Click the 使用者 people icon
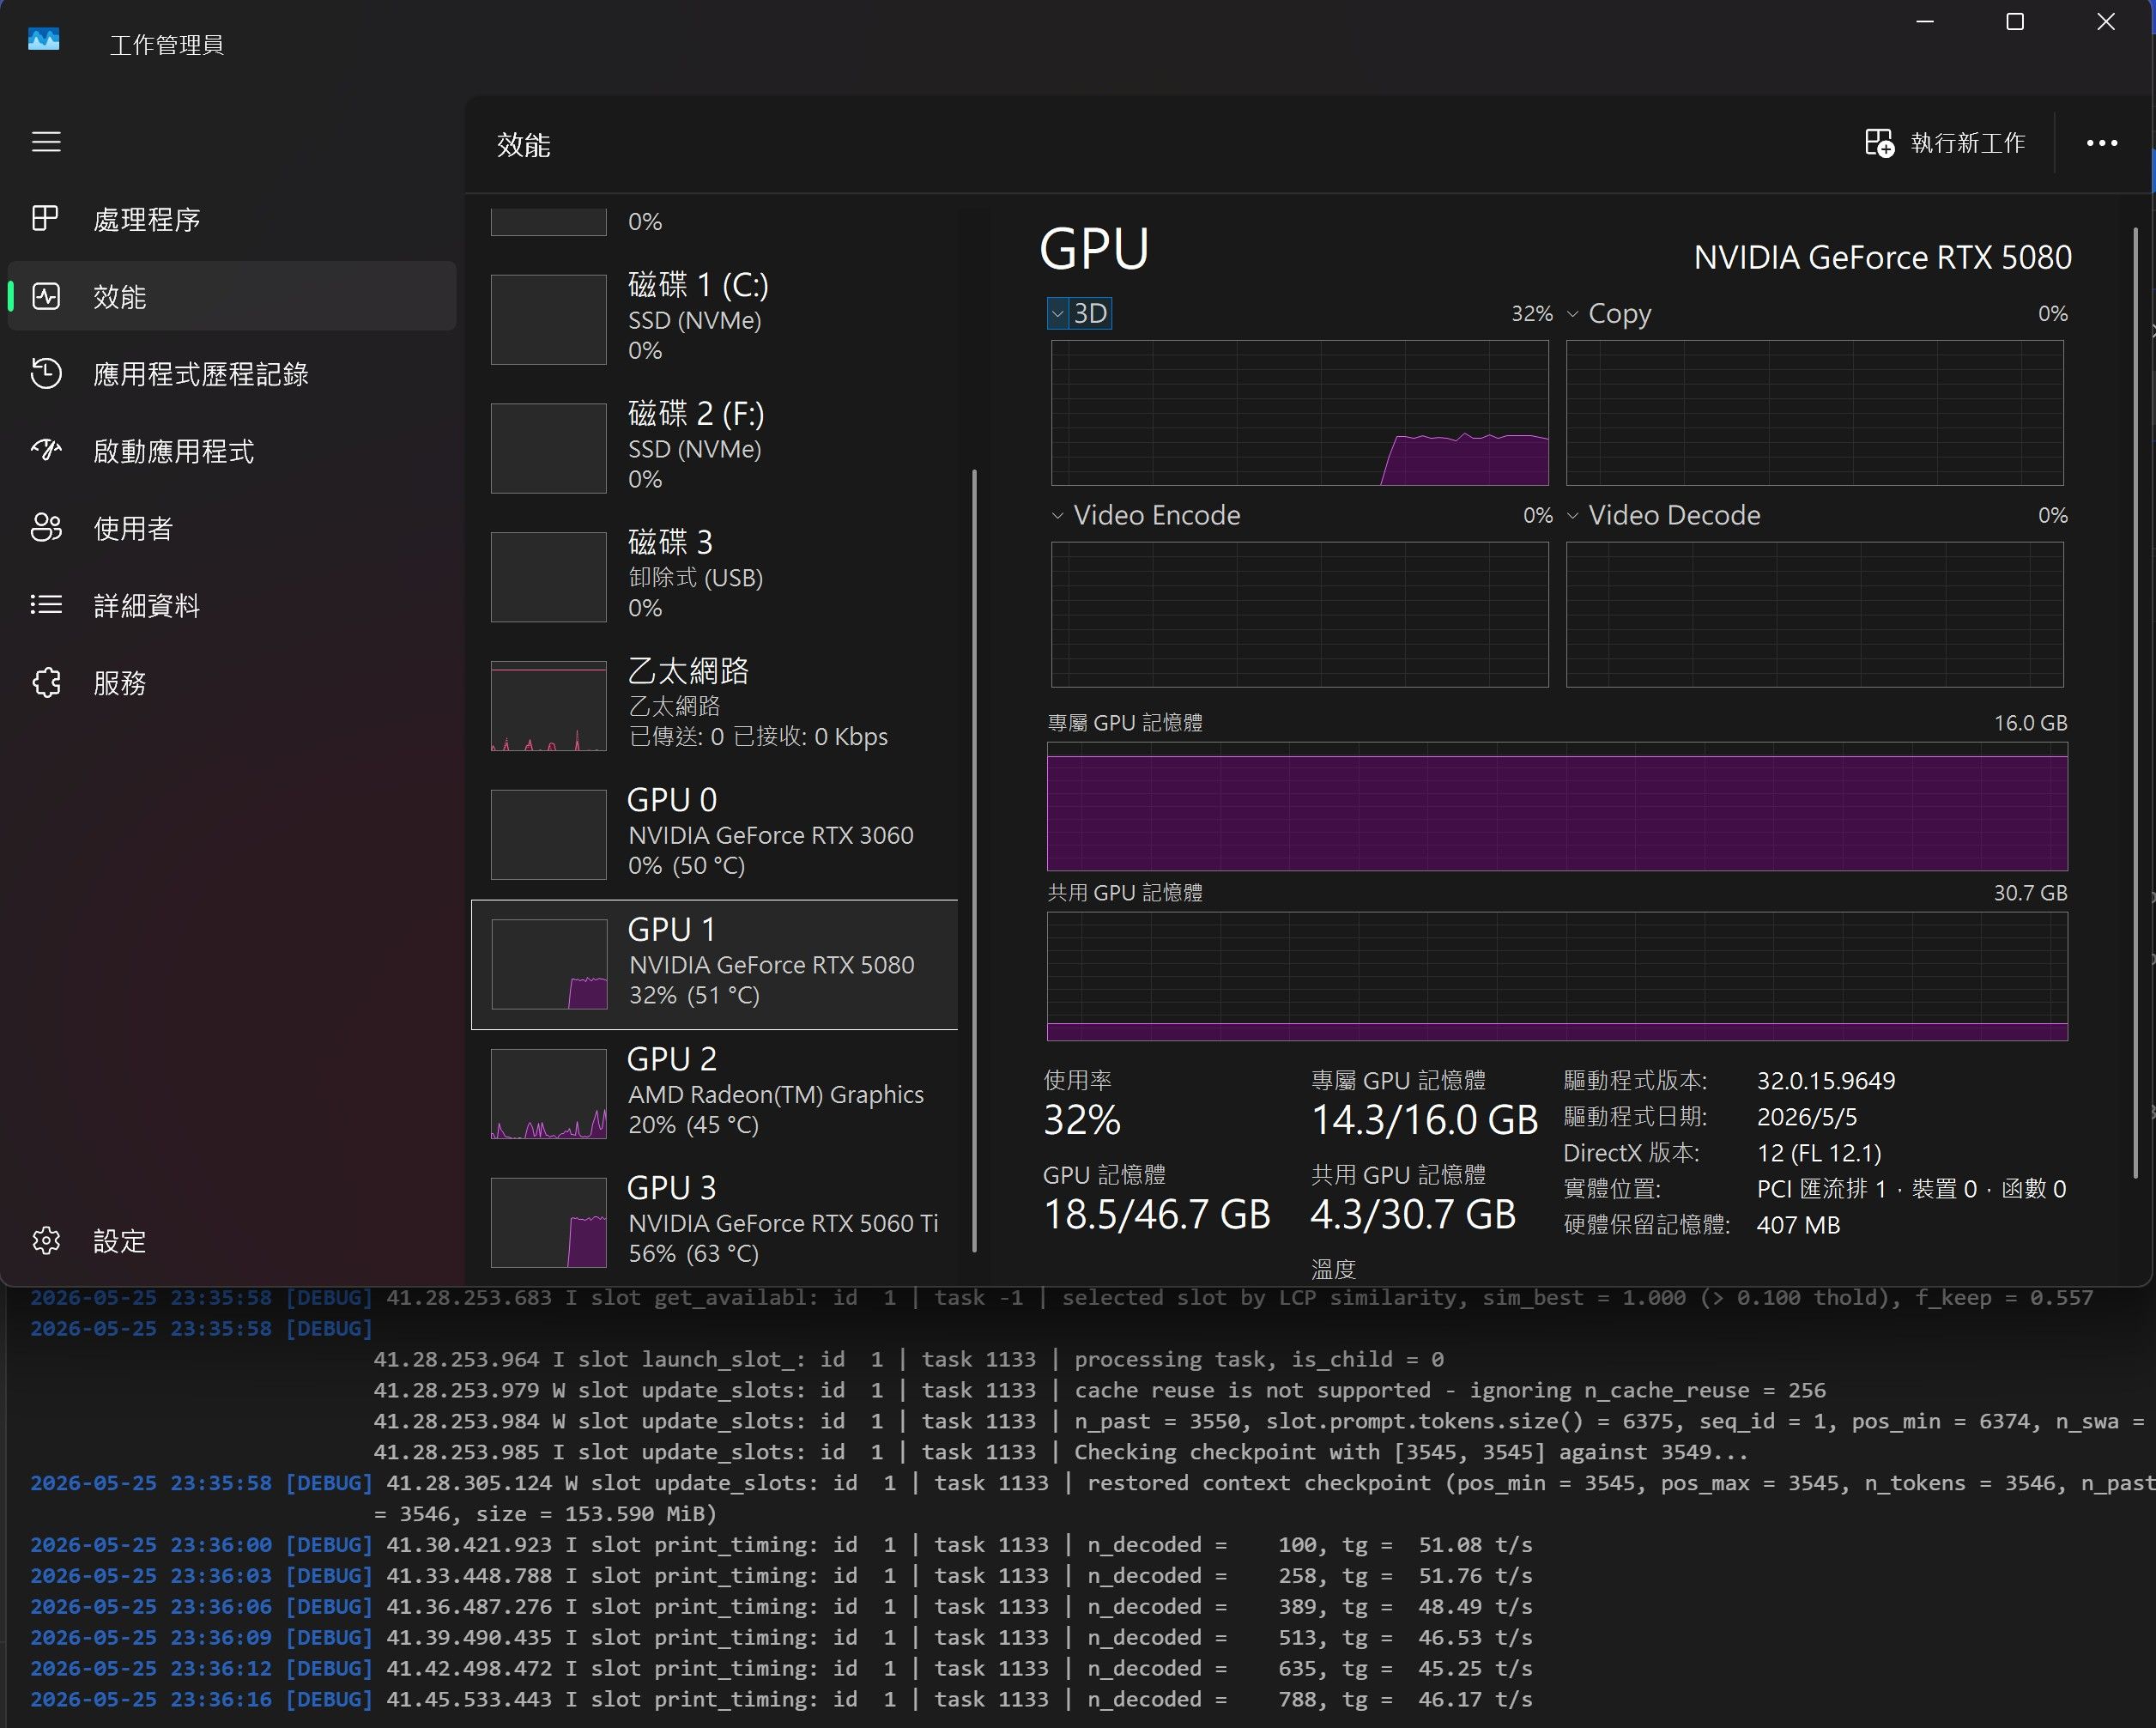The height and width of the screenshot is (1728, 2156). coord(46,527)
